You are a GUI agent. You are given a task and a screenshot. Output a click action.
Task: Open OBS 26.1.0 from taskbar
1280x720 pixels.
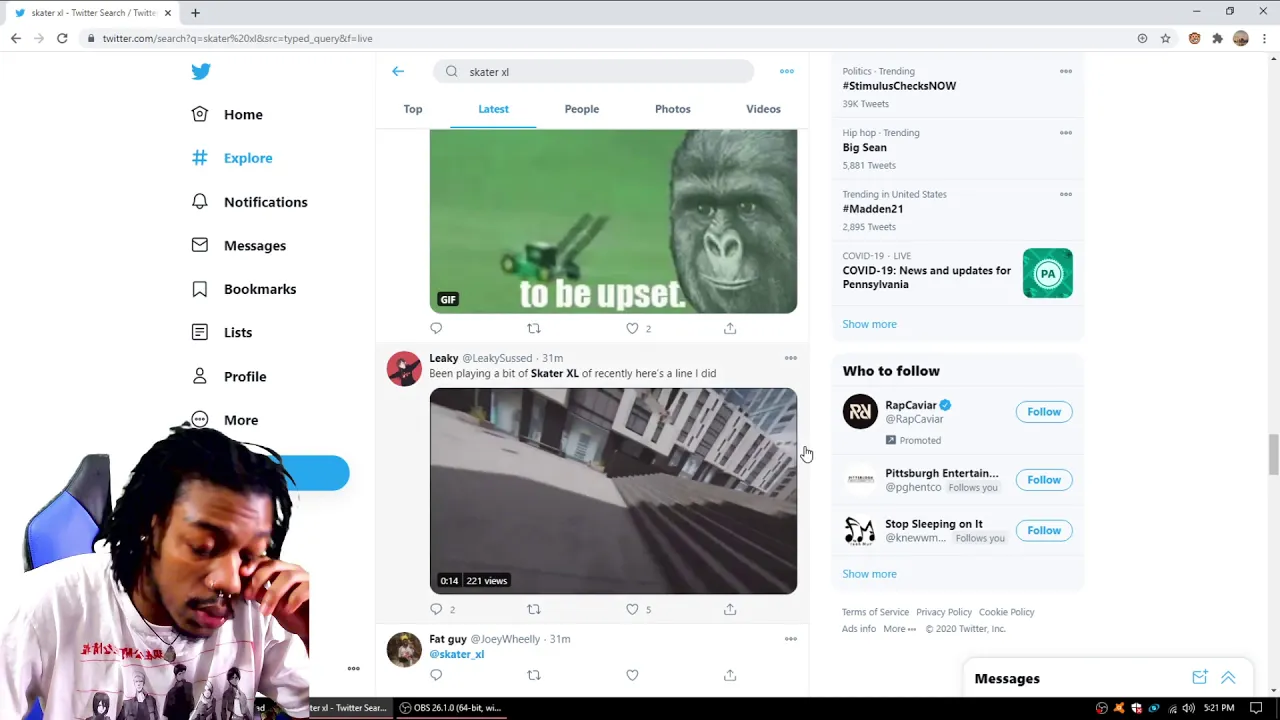click(450, 708)
